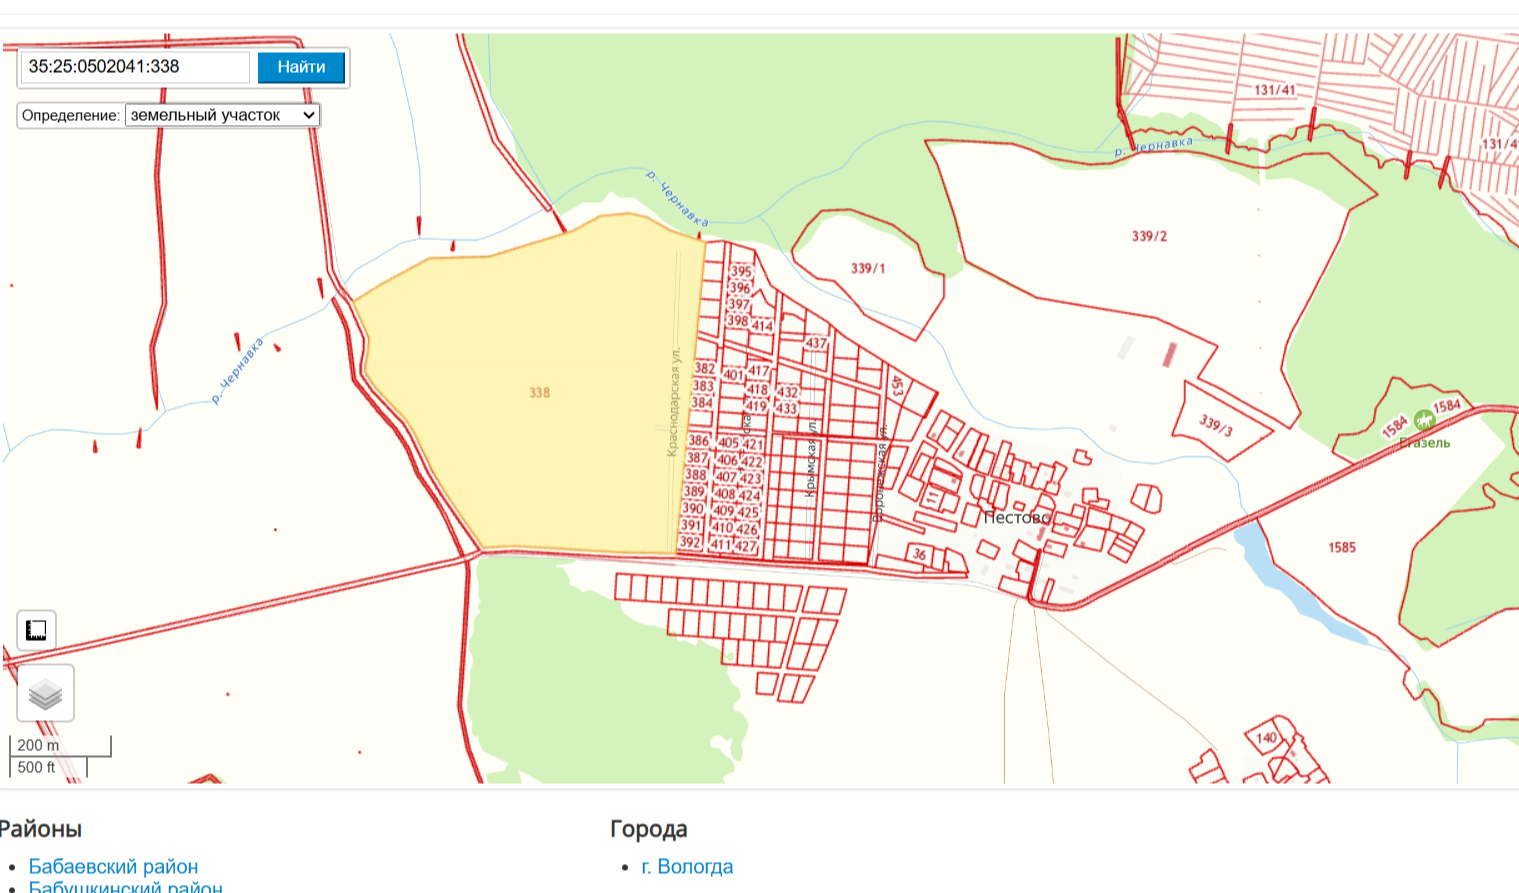Open the г. Вологда city link
The height and width of the screenshot is (893, 1519).
687,866
